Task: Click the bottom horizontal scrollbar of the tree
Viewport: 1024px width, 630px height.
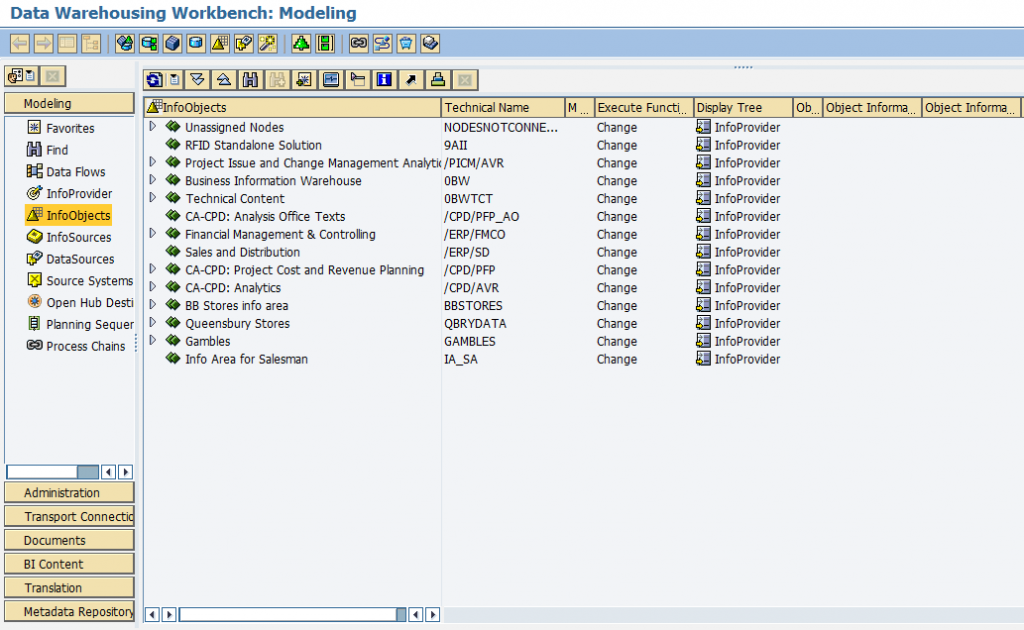Action: click(x=290, y=614)
